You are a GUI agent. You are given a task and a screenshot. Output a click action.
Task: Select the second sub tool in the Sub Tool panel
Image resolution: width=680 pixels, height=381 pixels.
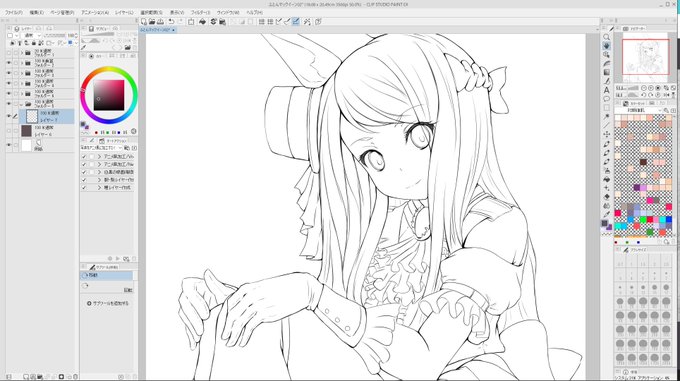click(107, 287)
